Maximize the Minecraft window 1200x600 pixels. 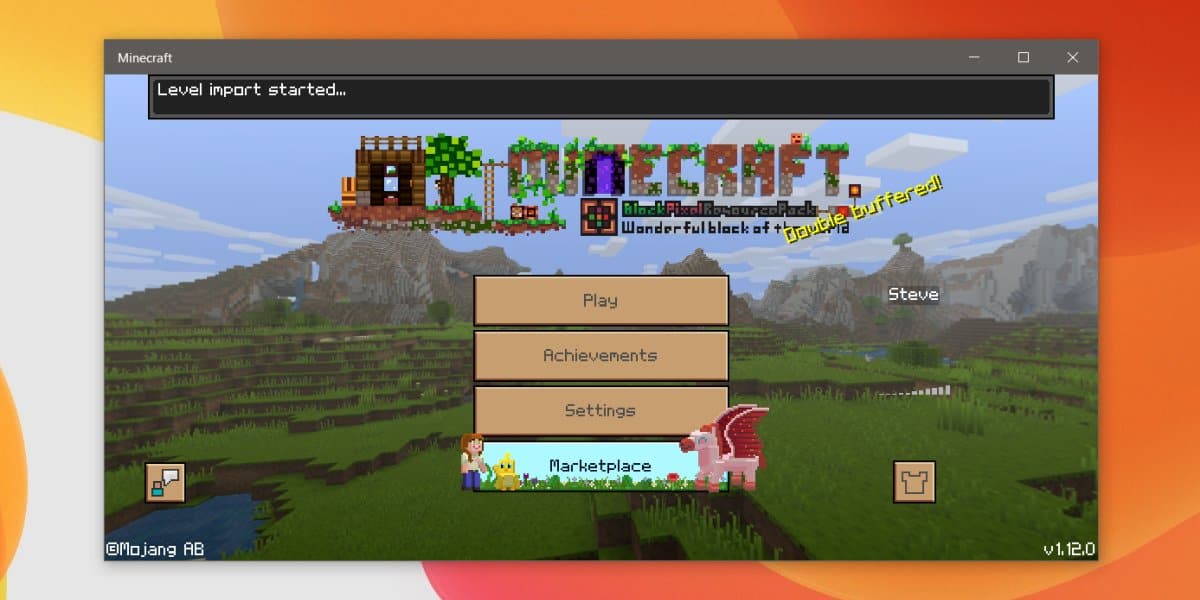point(1023,58)
